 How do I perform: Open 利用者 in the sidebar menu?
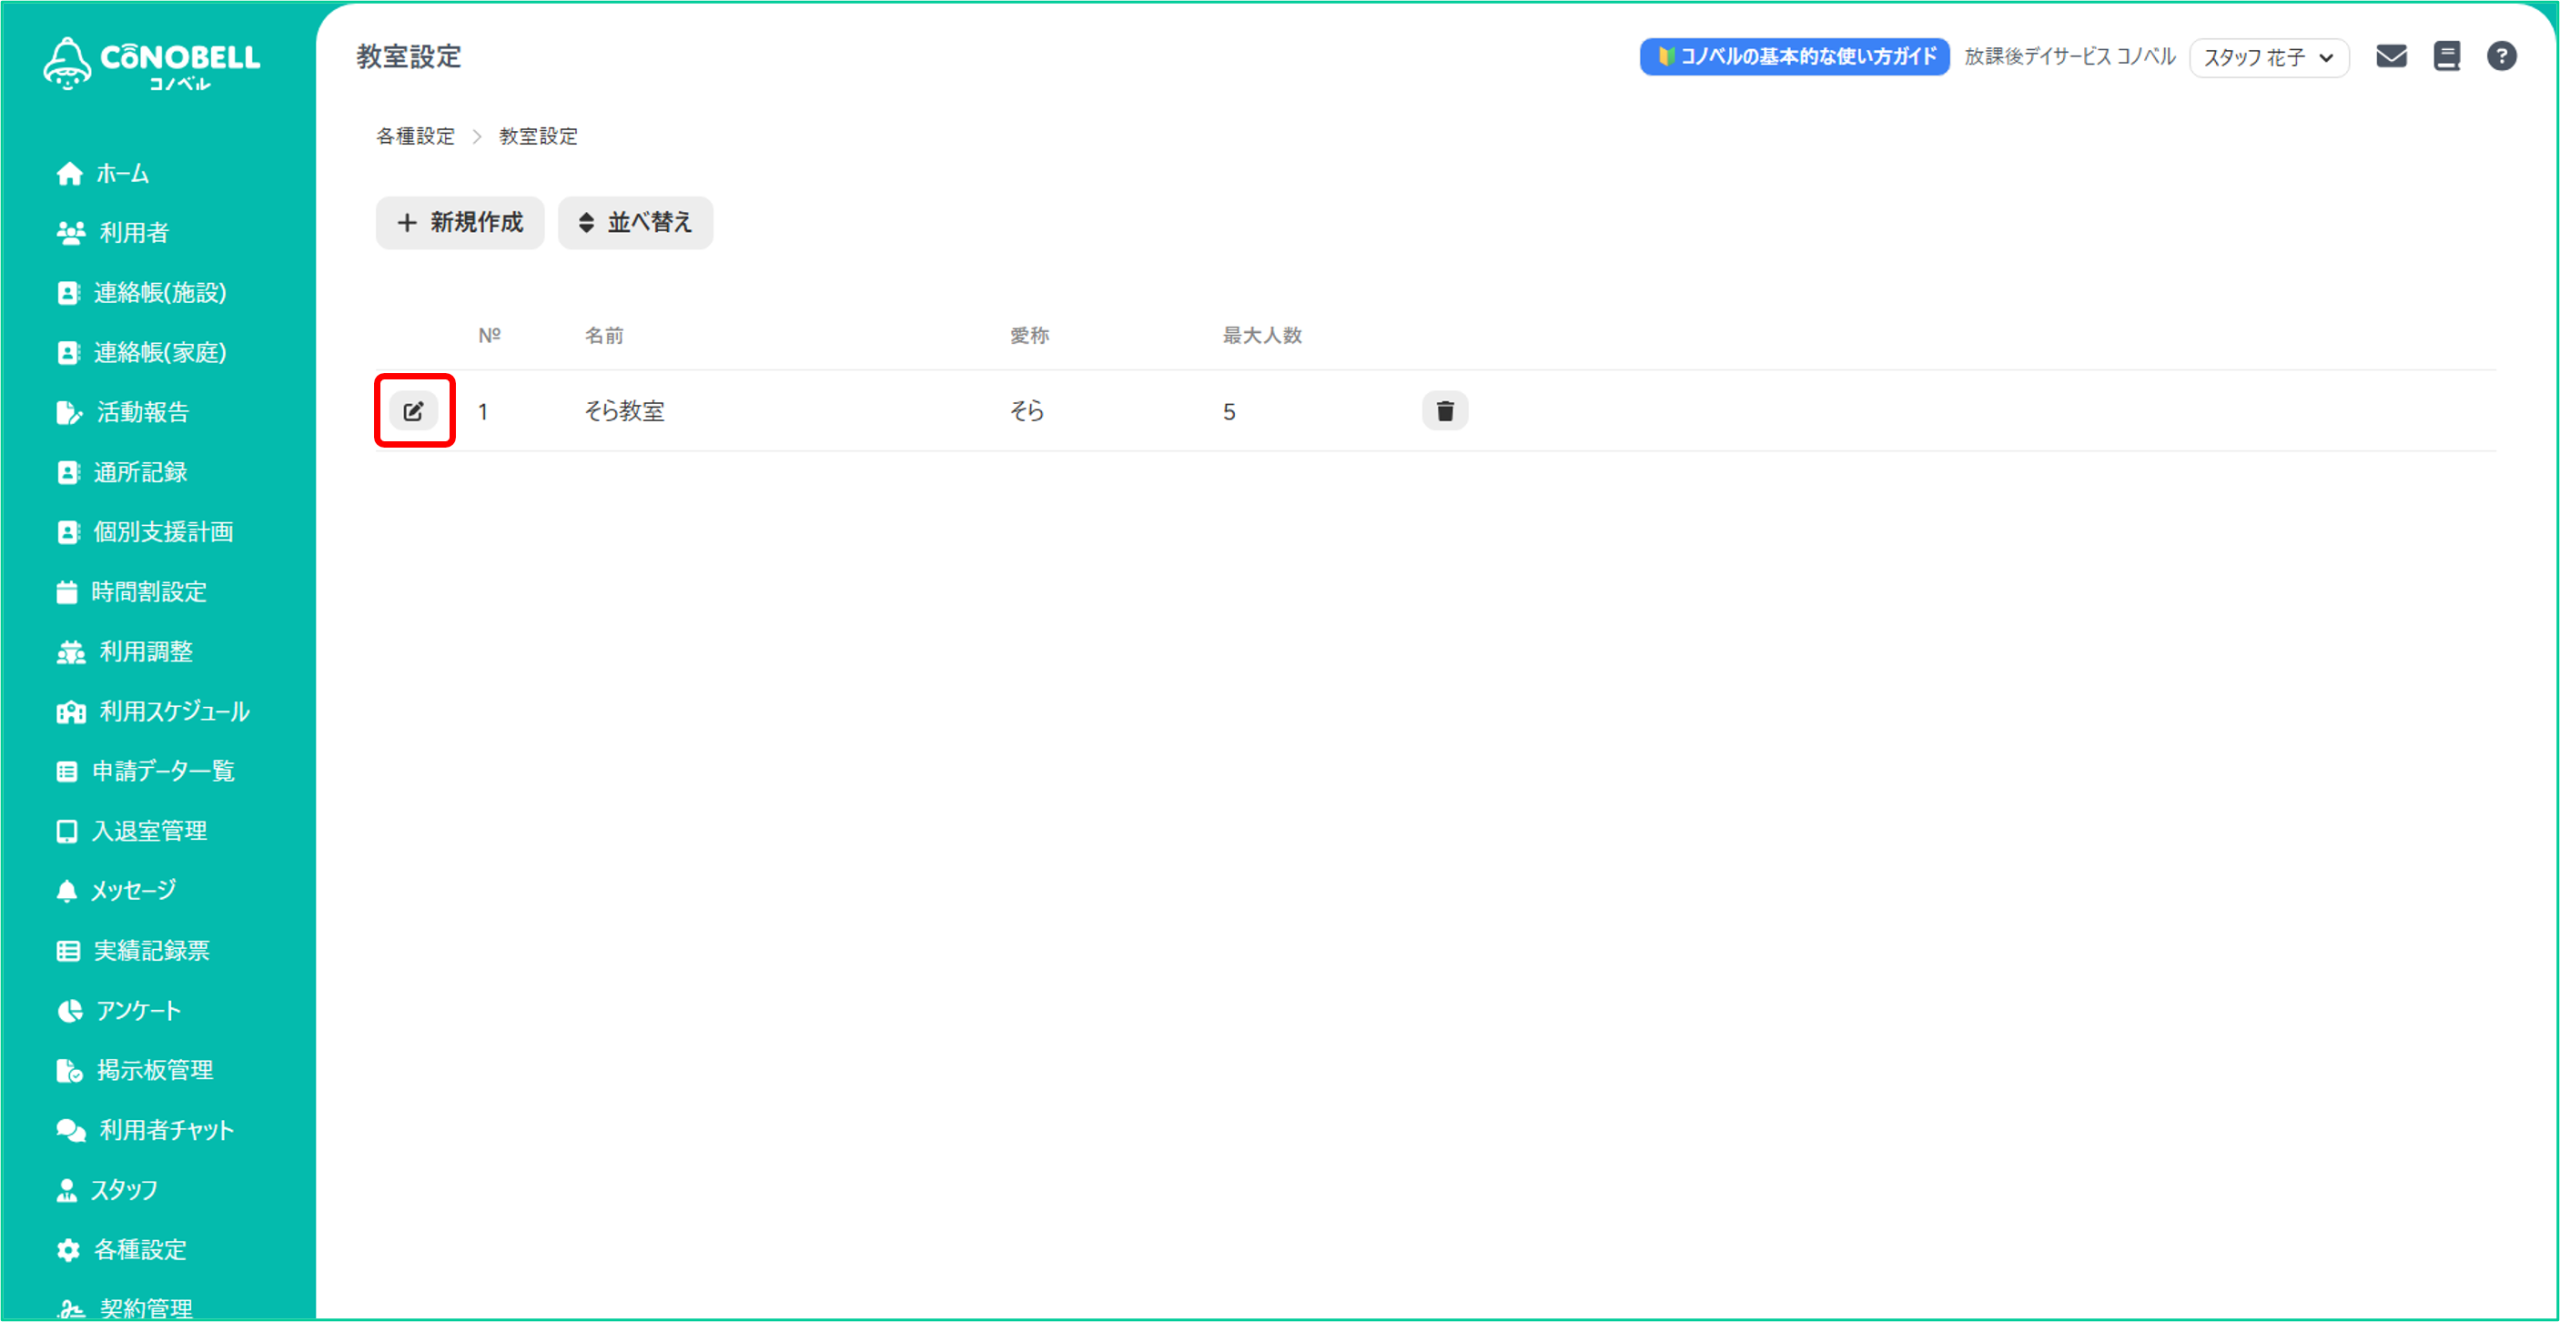click(133, 233)
